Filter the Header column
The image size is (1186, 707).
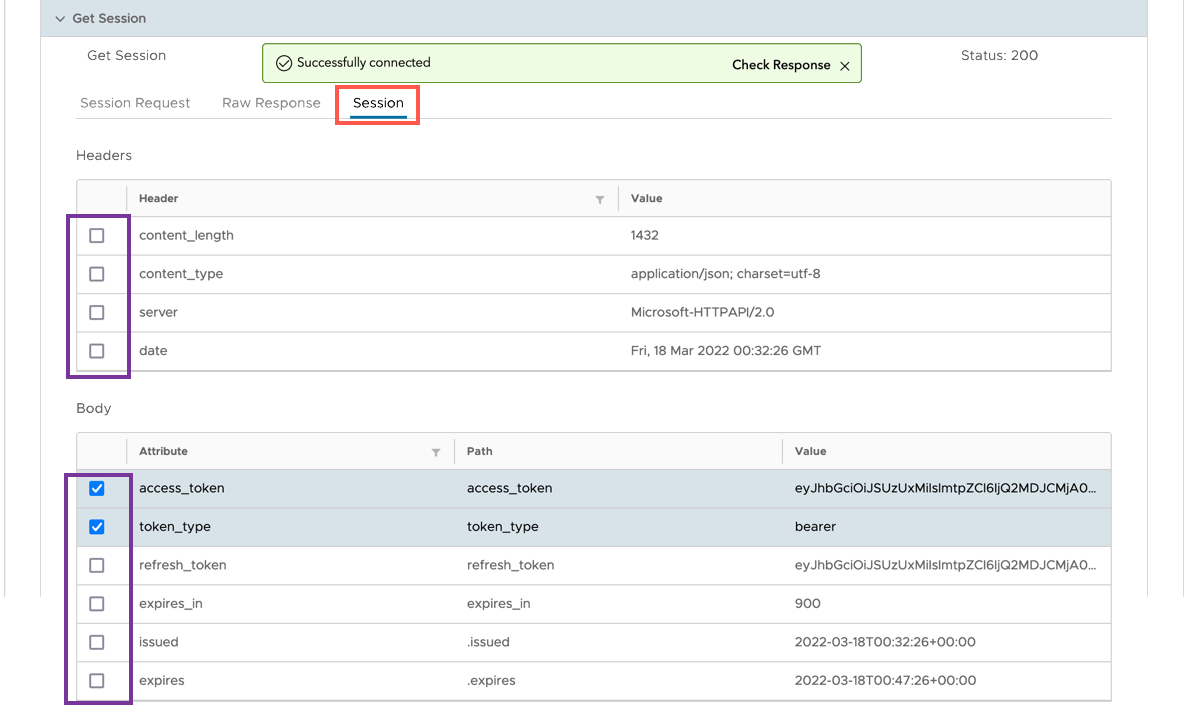[x=600, y=200]
